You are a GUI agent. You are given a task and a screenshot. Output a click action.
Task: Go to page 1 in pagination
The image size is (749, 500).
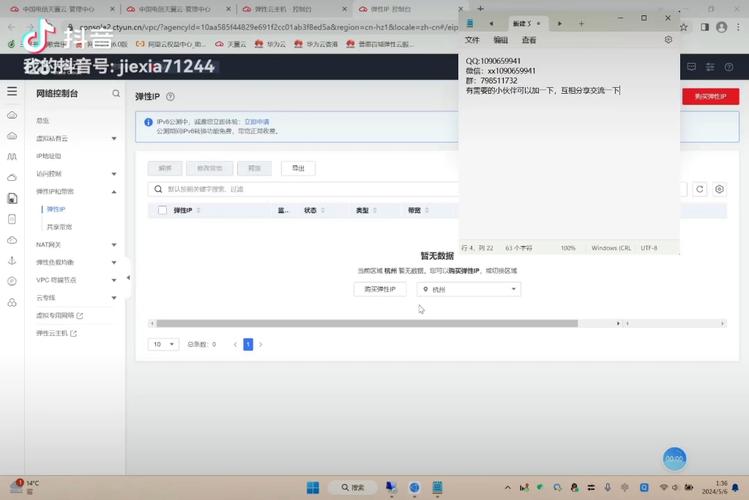coord(248,344)
